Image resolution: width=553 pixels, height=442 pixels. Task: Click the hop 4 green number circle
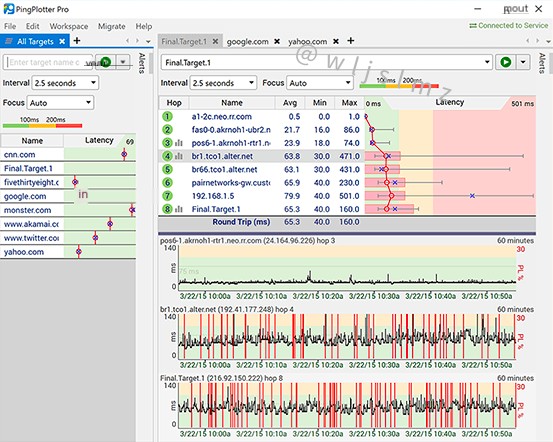167,156
